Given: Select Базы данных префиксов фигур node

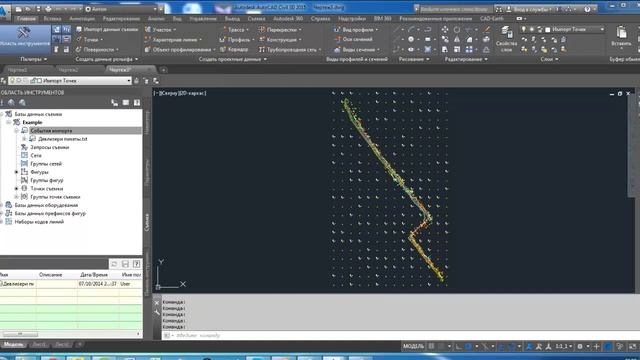Looking at the screenshot, I should click(x=50, y=213).
